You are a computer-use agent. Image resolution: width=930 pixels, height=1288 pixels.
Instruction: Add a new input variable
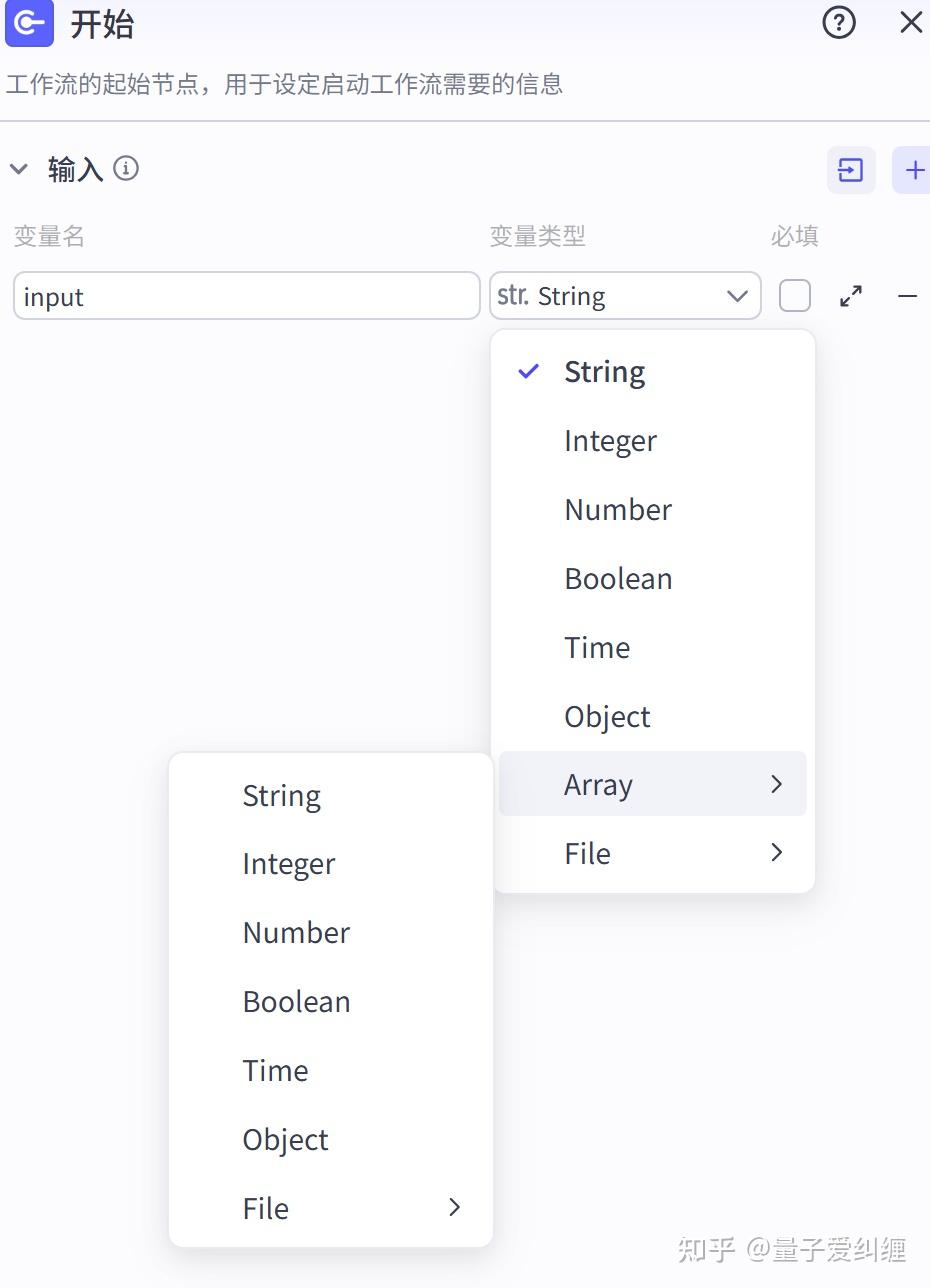click(x=913, y=170)
